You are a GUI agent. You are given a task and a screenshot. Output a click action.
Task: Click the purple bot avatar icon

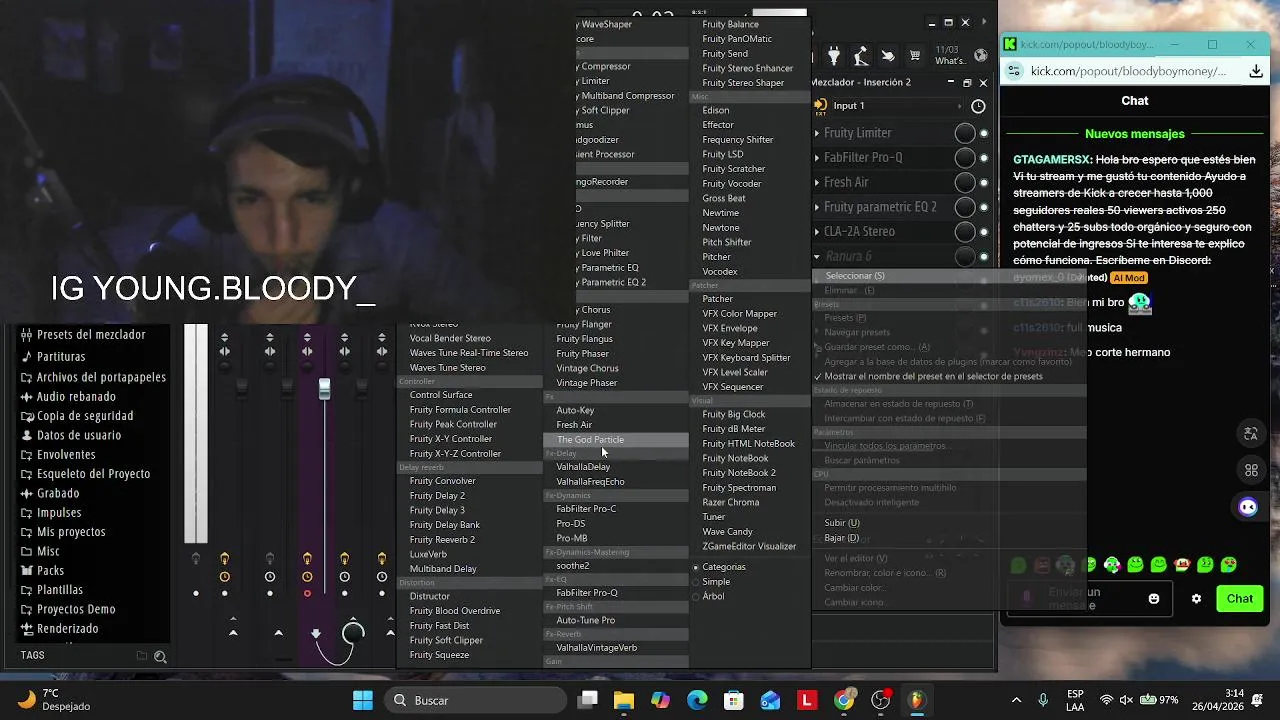click(x=1248, y=507)
